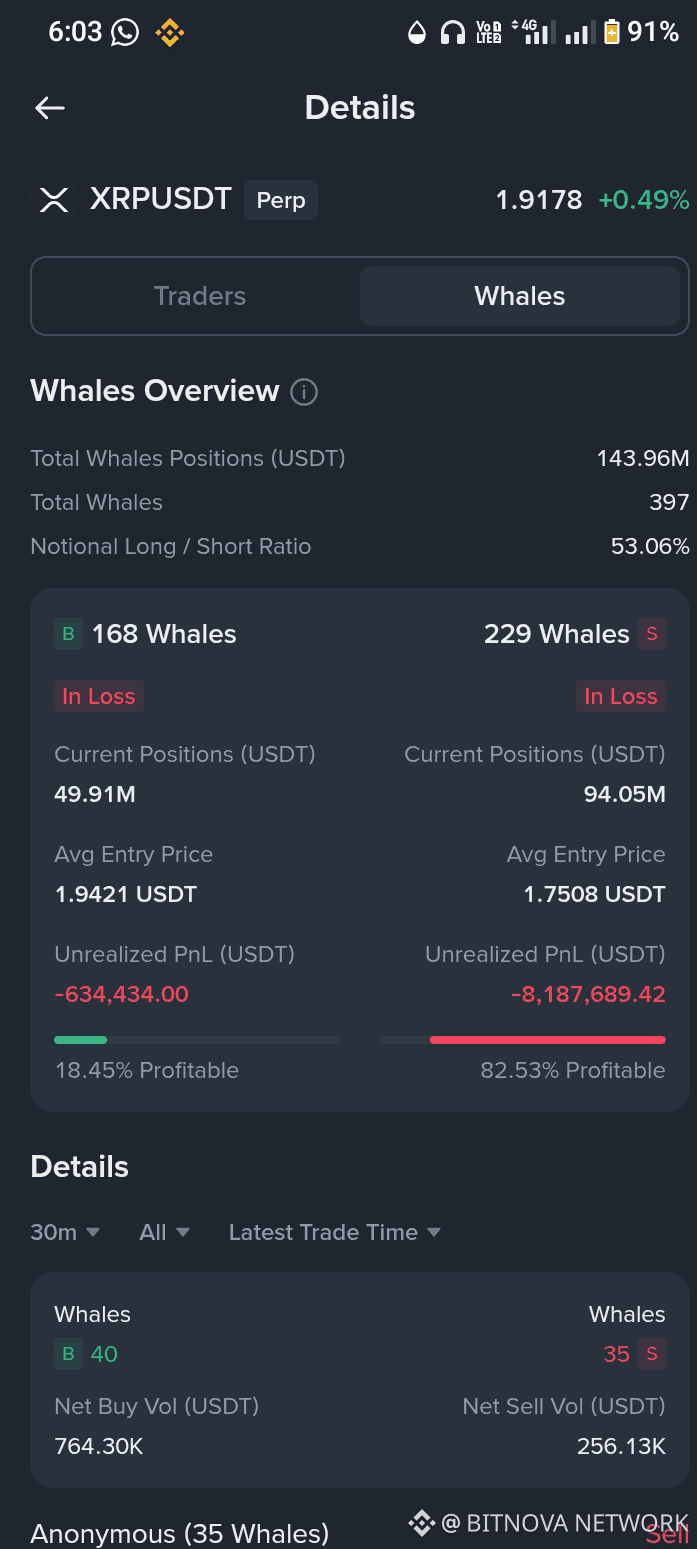The height and width of the screenshot is (1549, 697).
Task: Open the Latest Trade Time sort dropdown
Action: point(334,1232)
